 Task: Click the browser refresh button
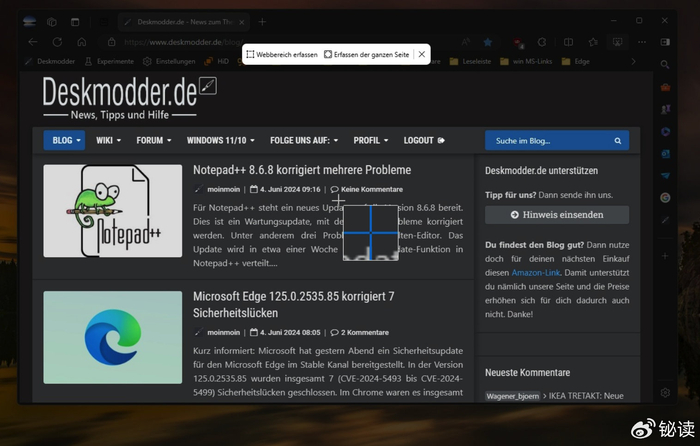click(57, 42)
